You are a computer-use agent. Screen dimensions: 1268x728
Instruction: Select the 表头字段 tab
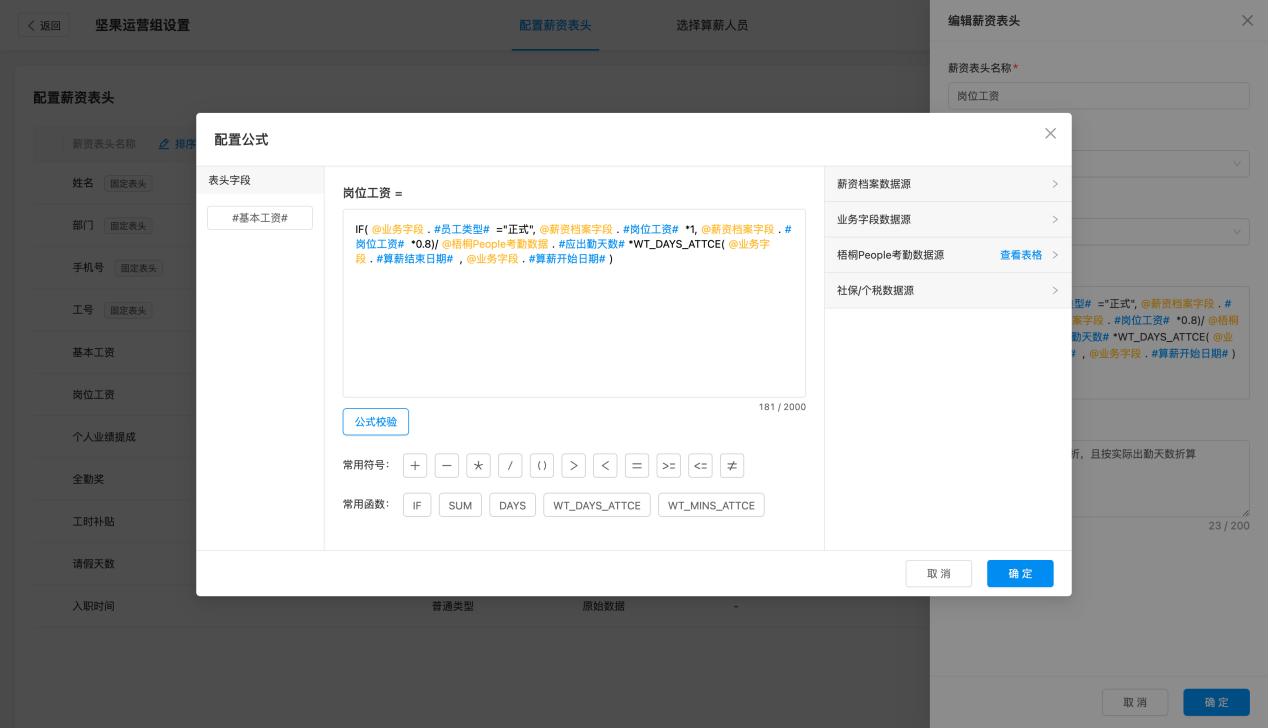[x=260, y=180]
